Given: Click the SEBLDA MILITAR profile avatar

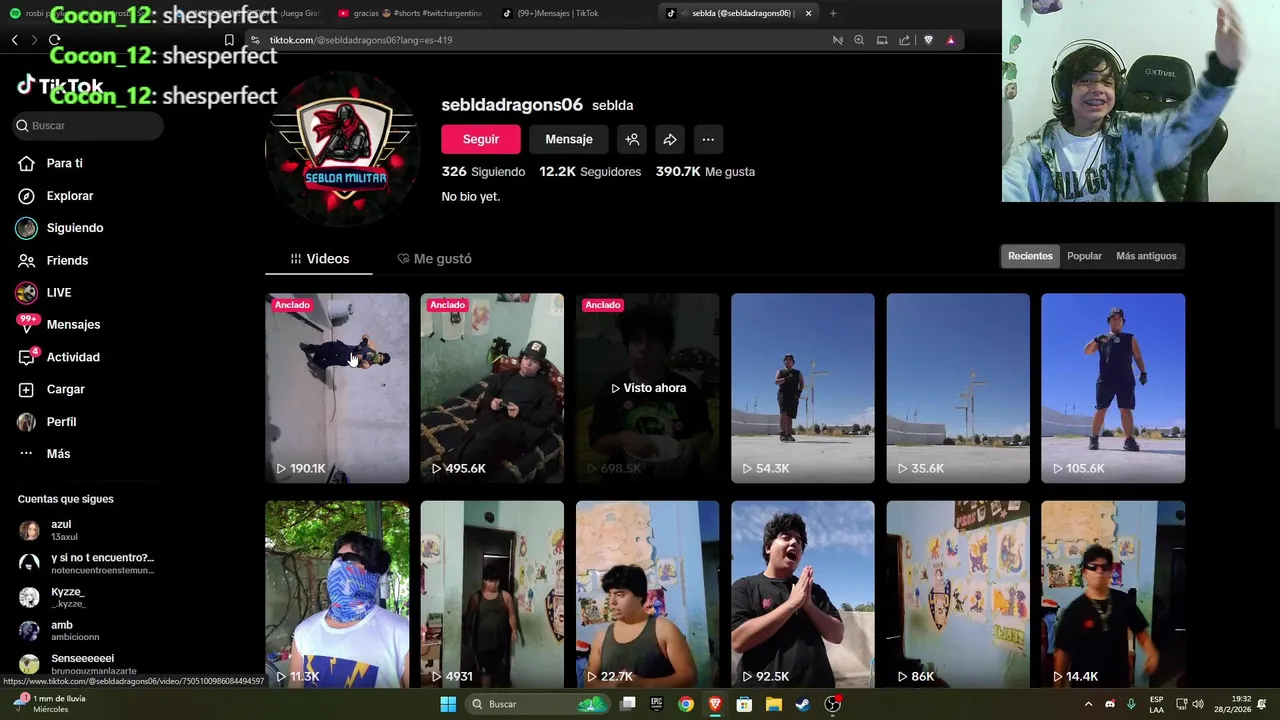Looking at the screenshot, I should [x=343, y=150].
